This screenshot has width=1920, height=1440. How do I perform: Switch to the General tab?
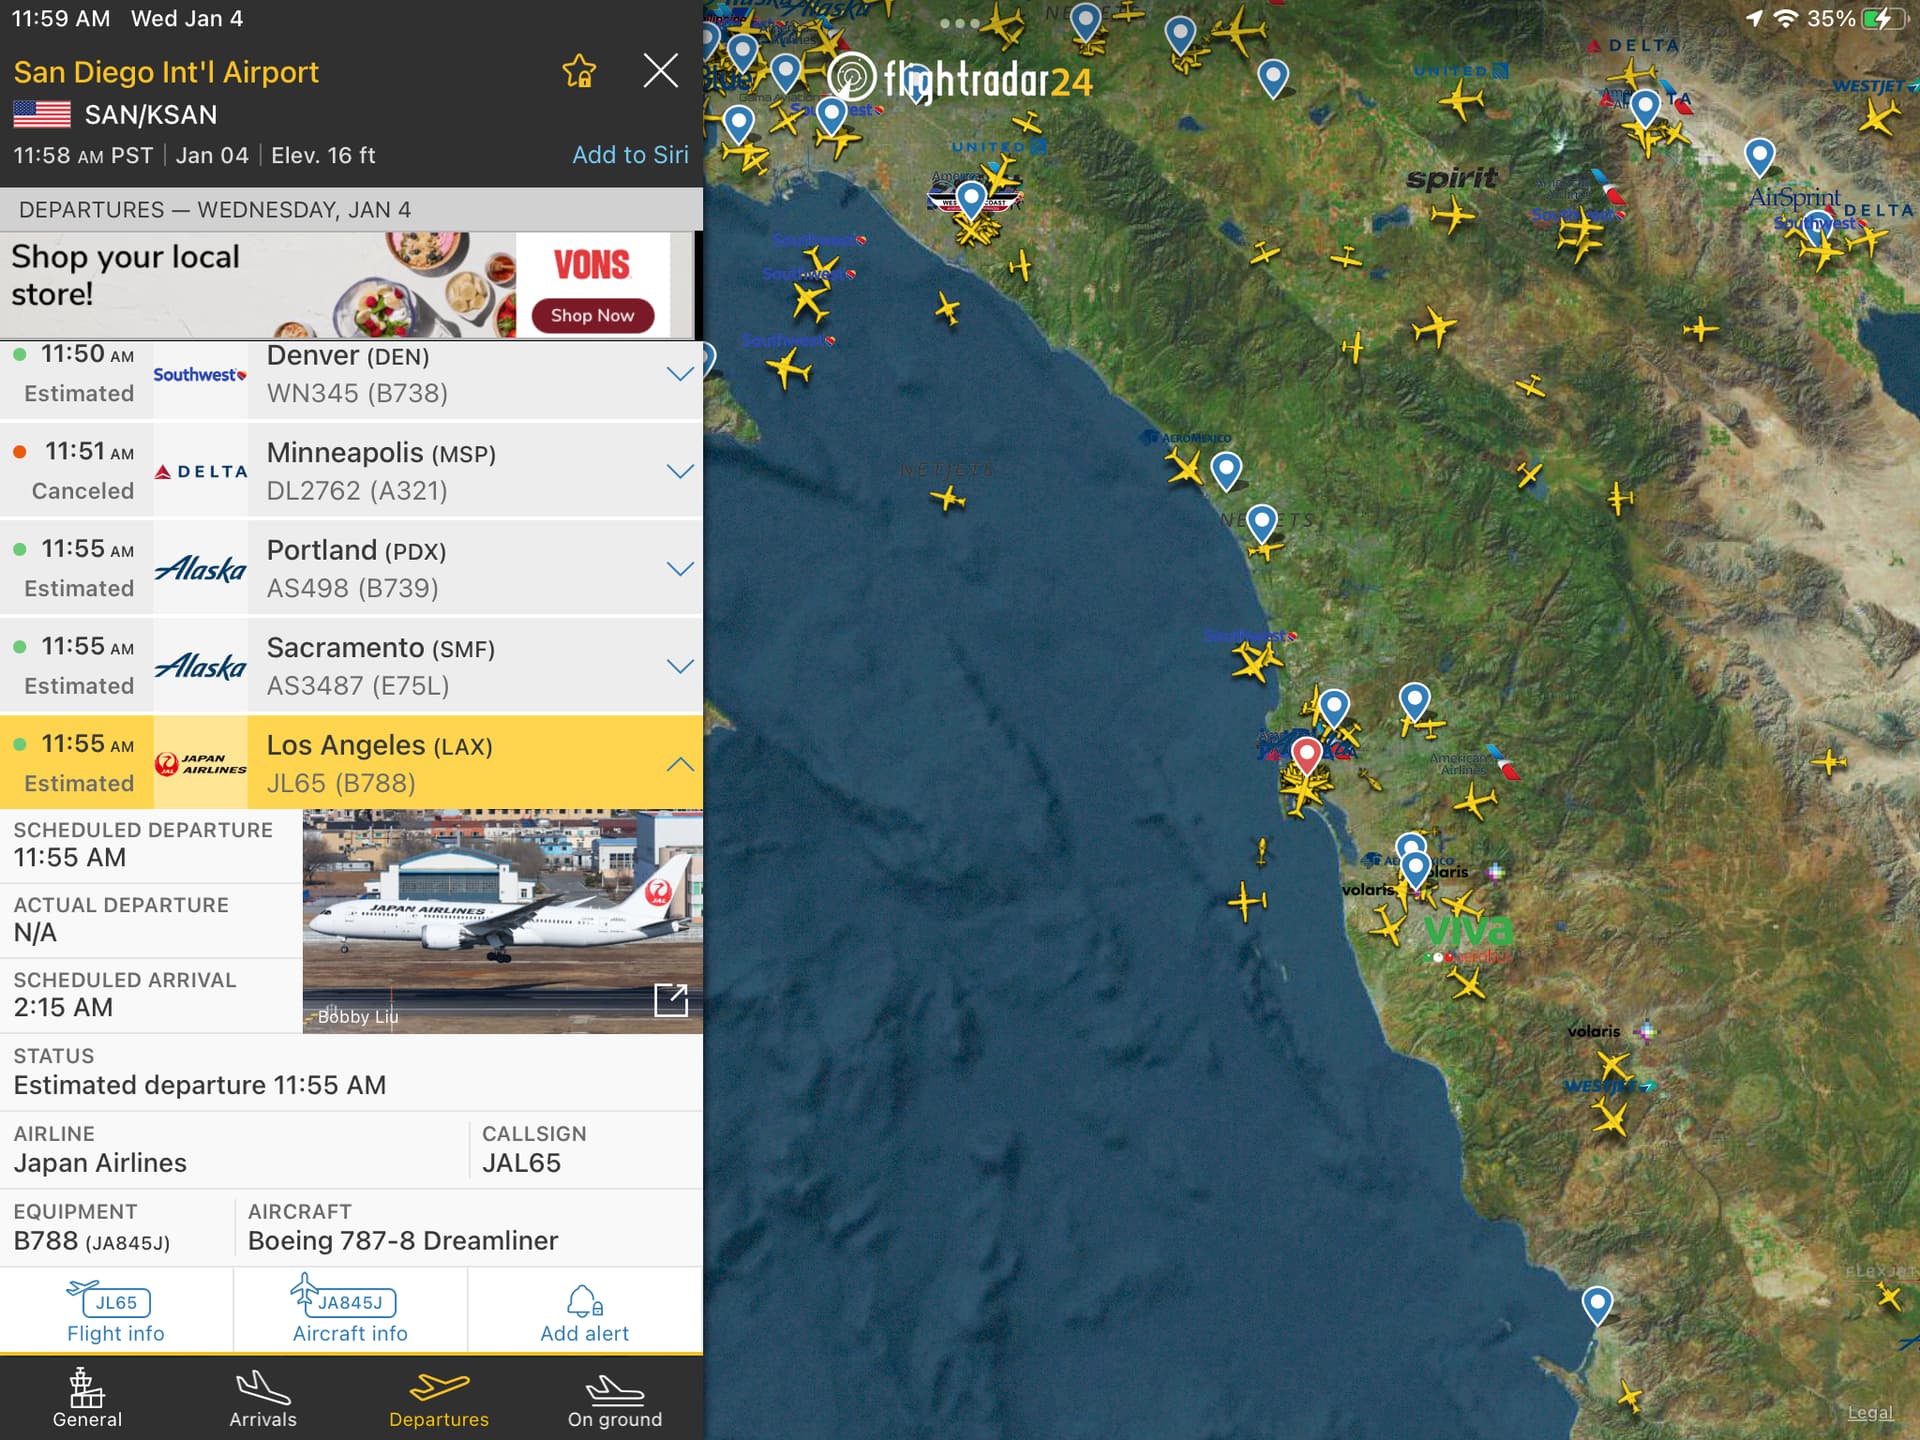click(x=87, y=1399)
